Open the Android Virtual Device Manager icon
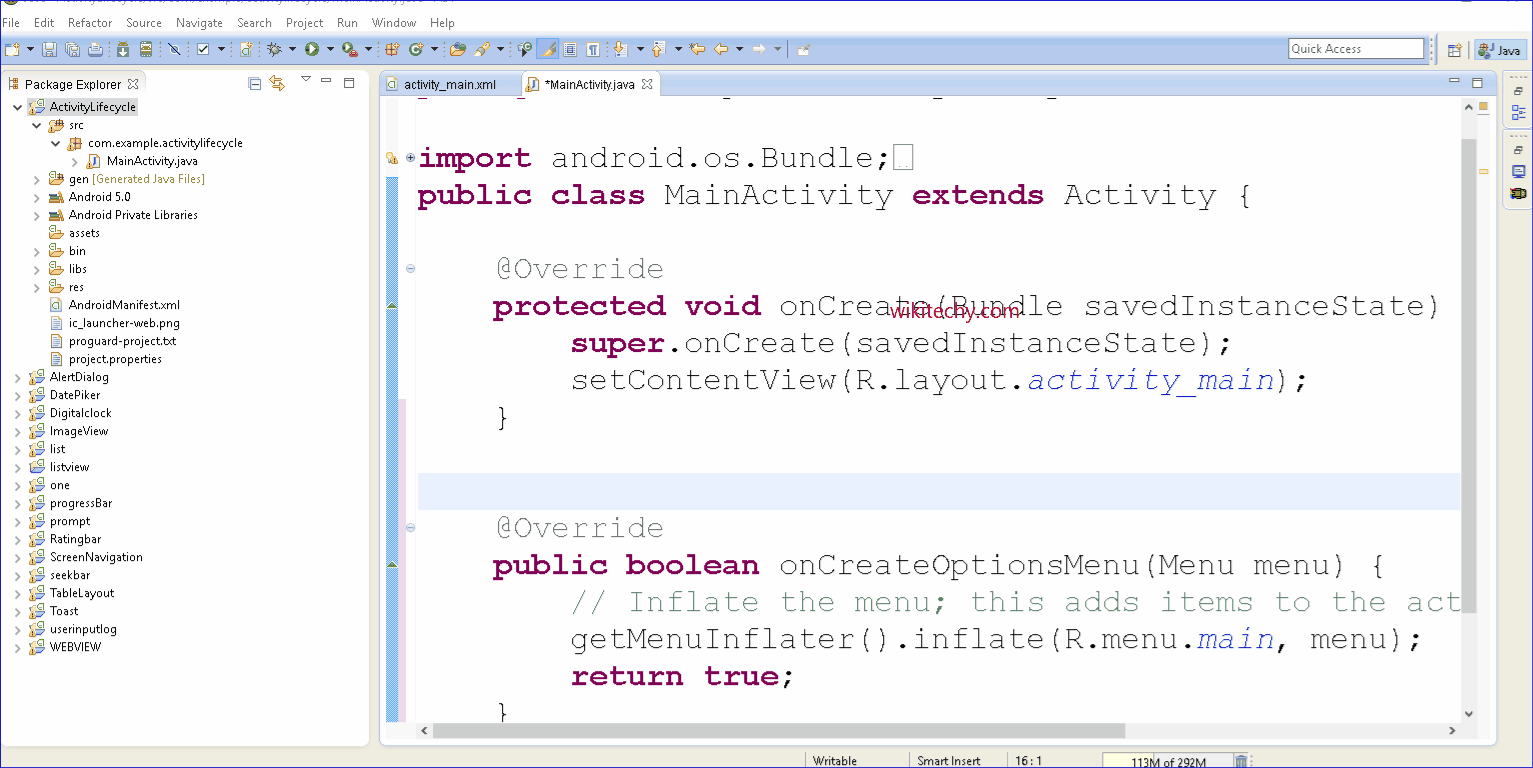This screenshot has width=1533, height=768. click(x=147, y=48)
